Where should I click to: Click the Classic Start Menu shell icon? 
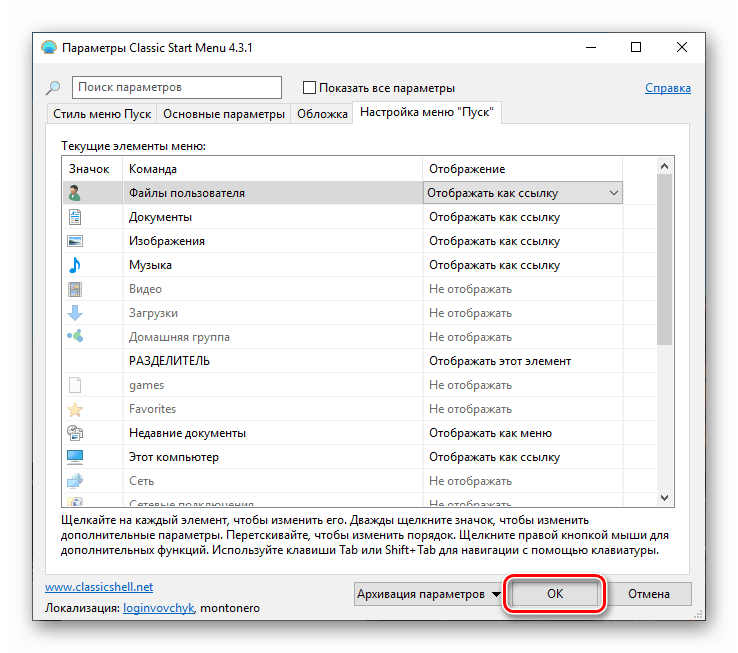click(49, 48)
